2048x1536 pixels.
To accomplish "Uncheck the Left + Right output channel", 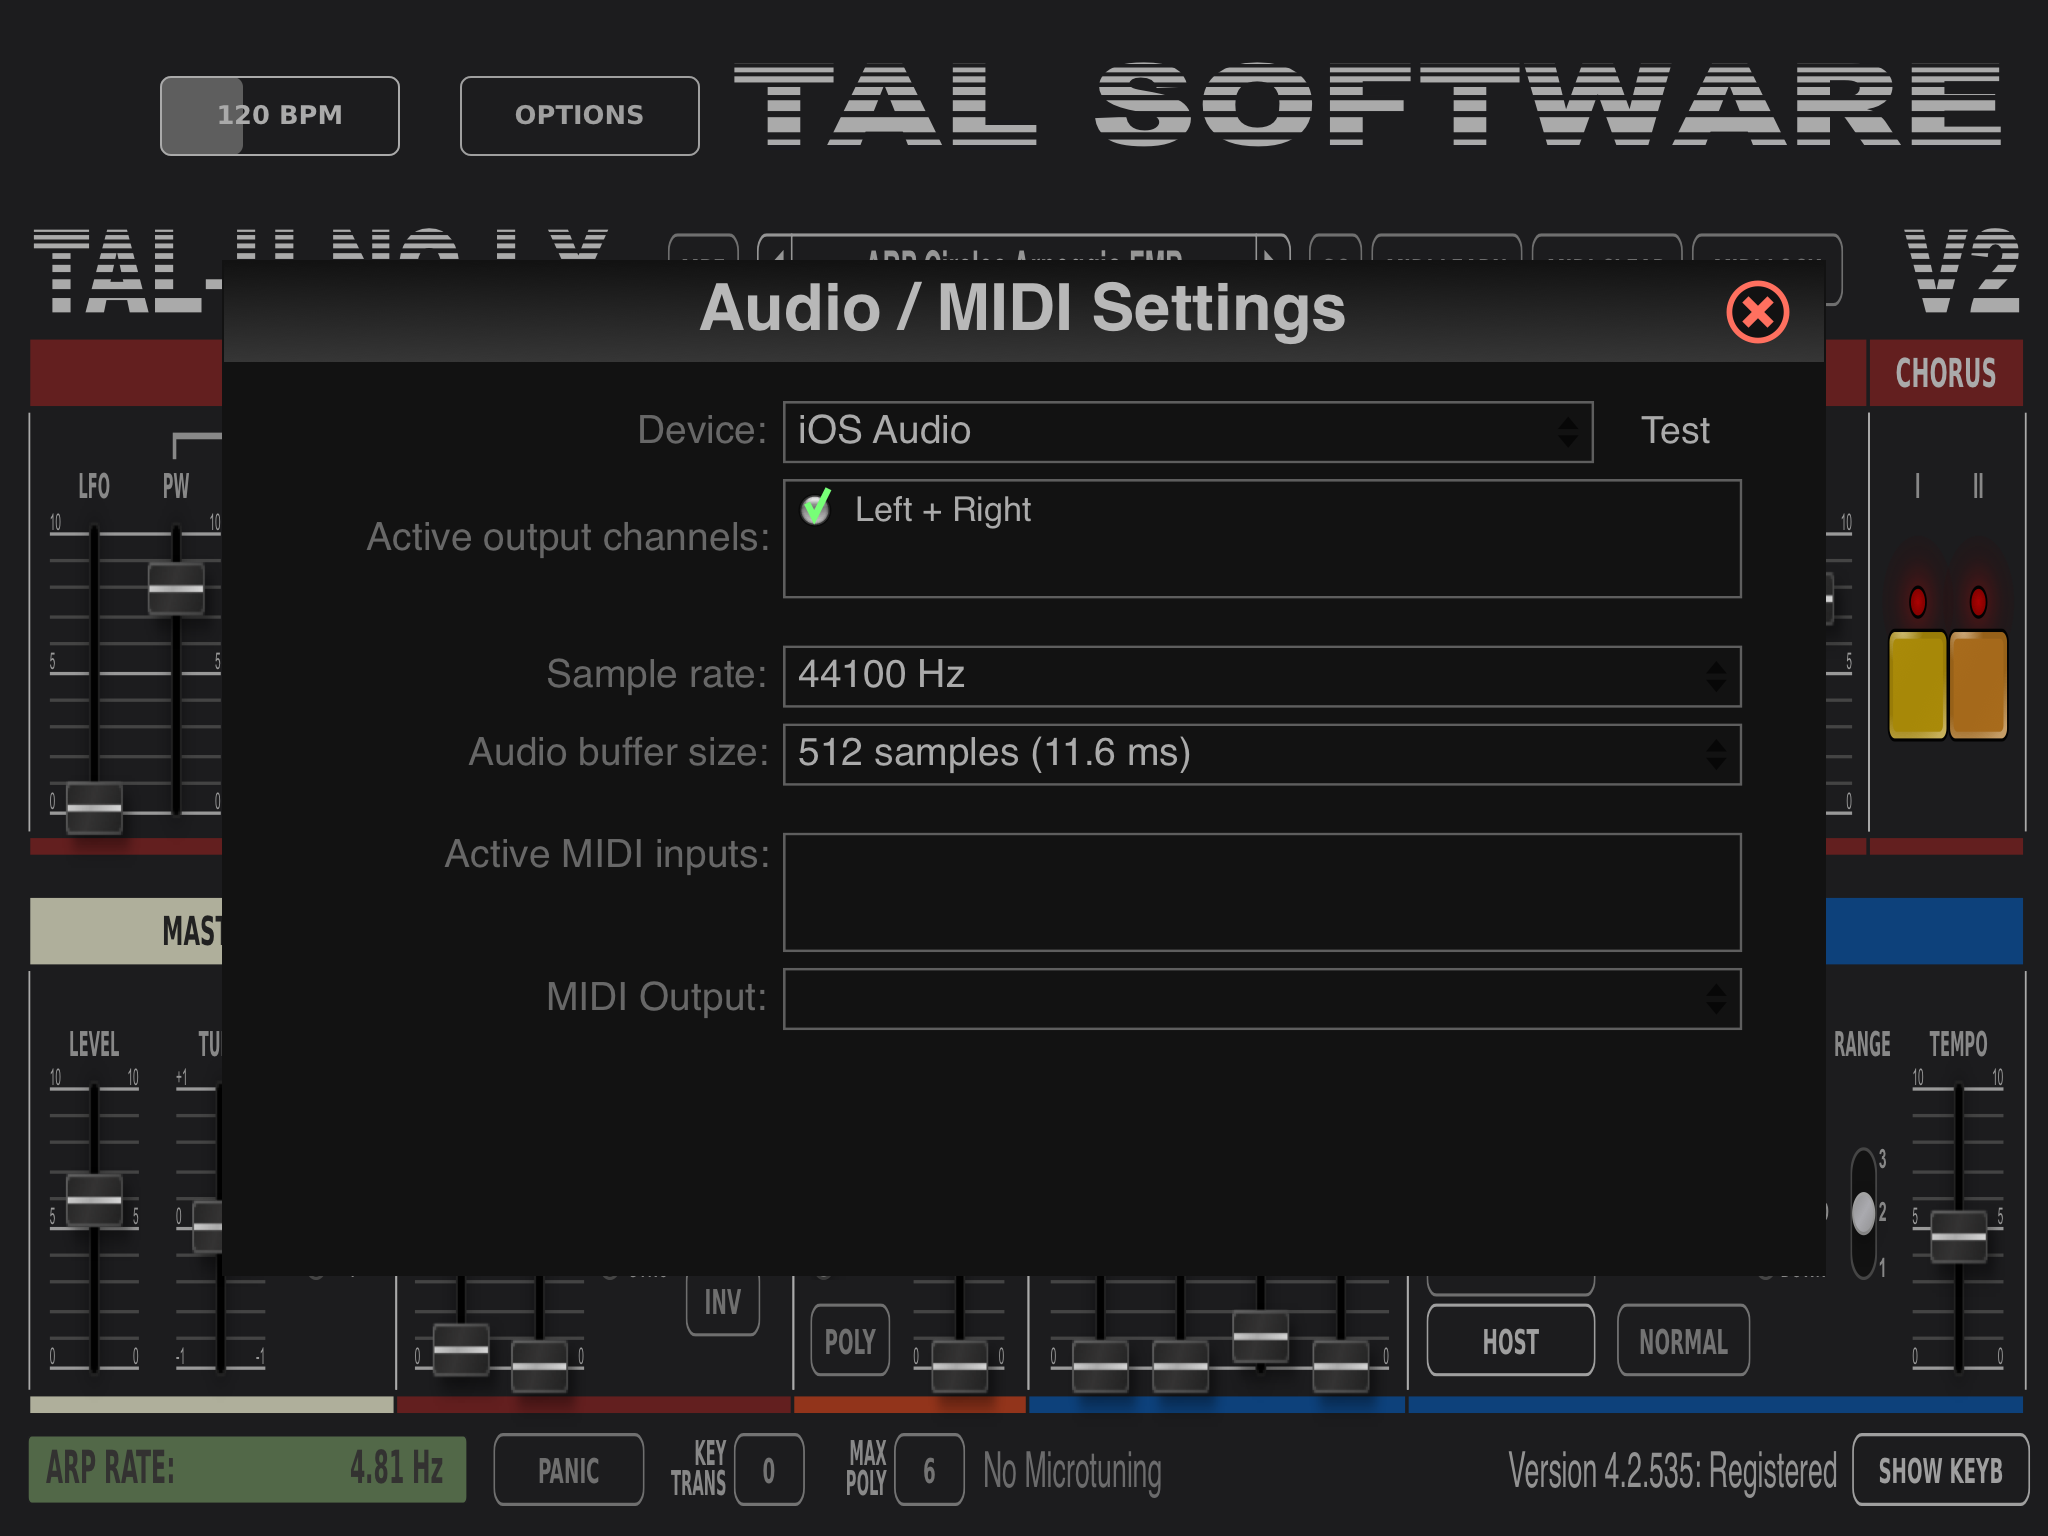I will tap(817, 508).
